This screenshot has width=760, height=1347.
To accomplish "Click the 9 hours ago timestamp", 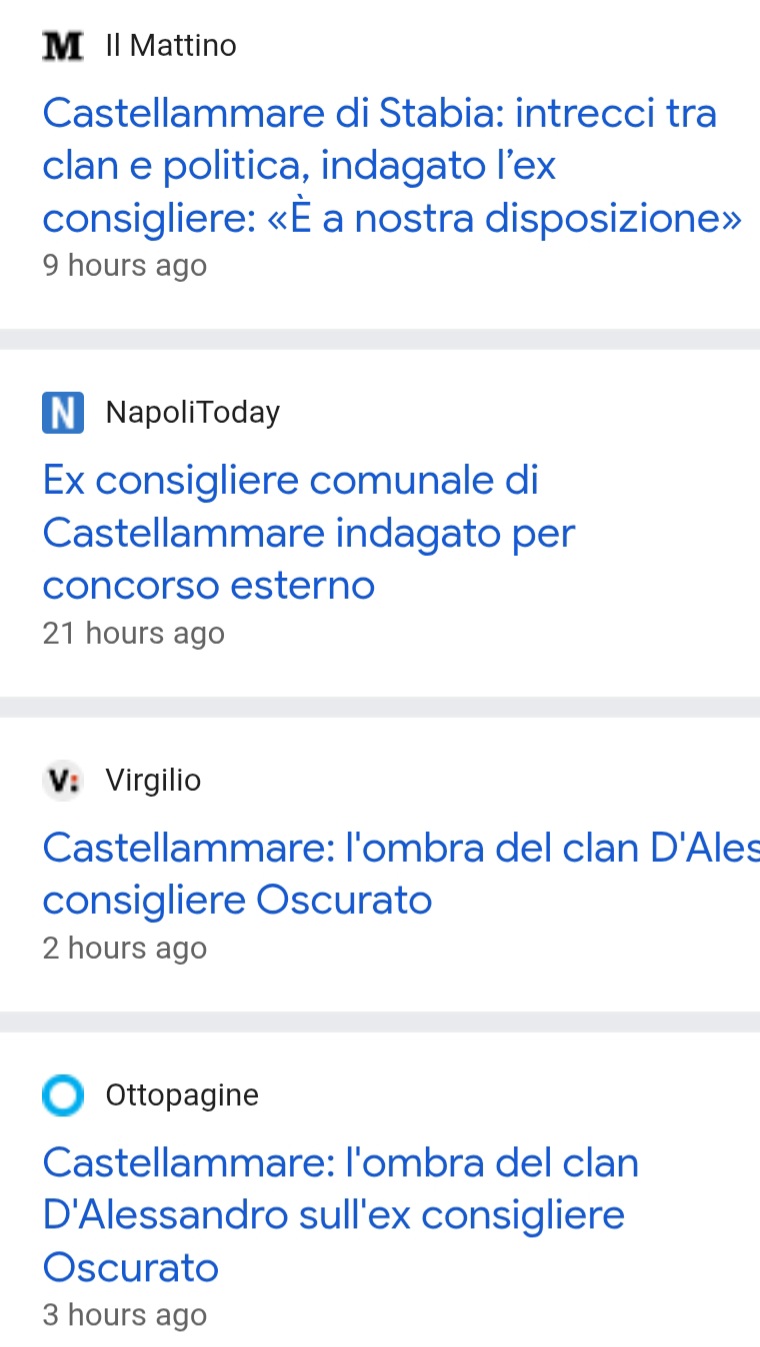I will tap(124, 265).
